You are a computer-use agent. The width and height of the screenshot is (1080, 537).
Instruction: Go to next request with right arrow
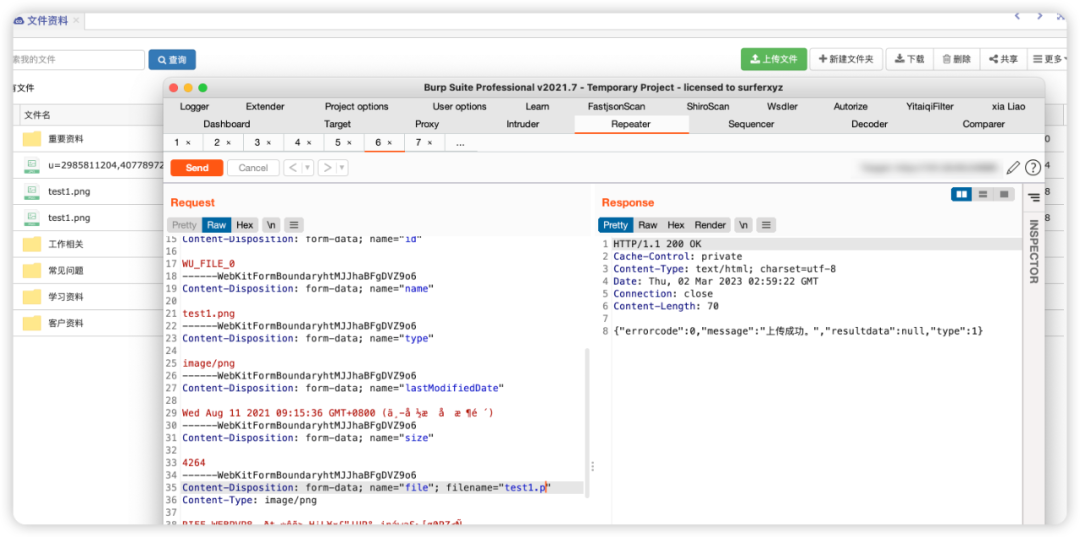click(x=327, y=168)
